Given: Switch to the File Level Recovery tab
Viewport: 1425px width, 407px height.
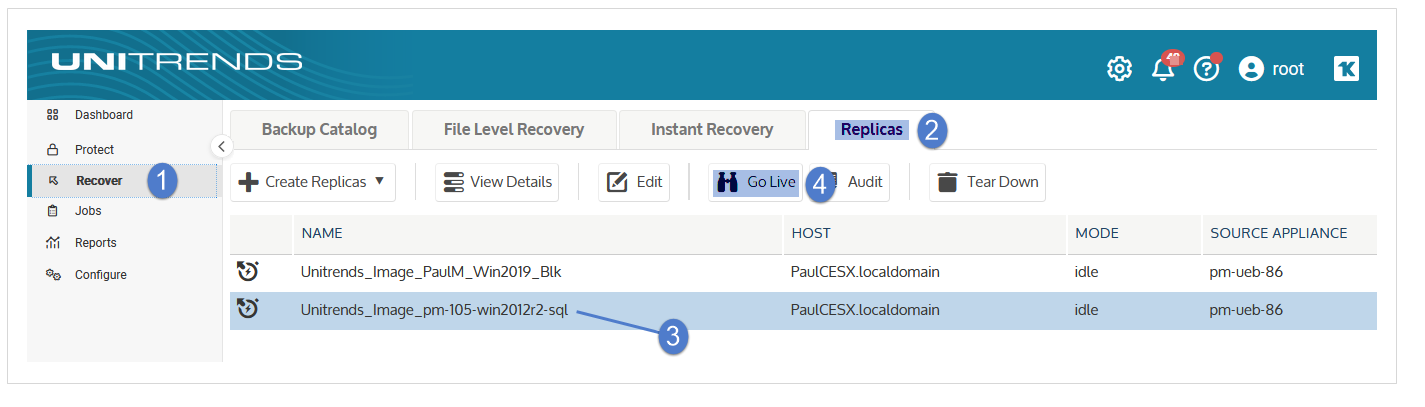Looking at the screenshot, I should tap(514, 130).
